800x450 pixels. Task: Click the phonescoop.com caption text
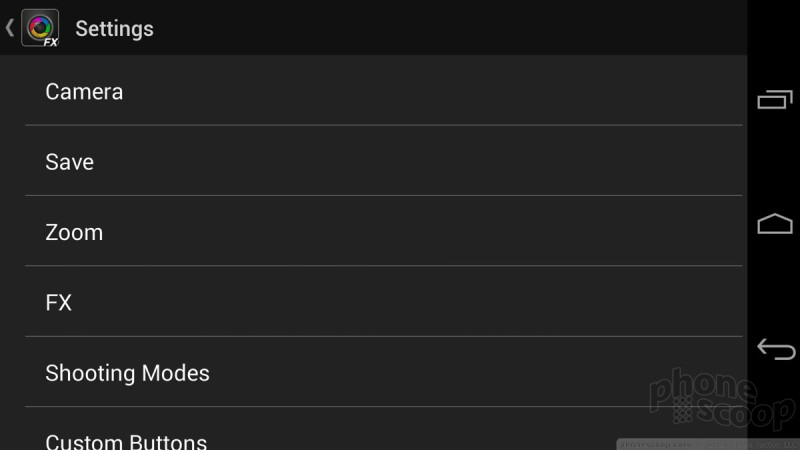(x=656, y=444)
